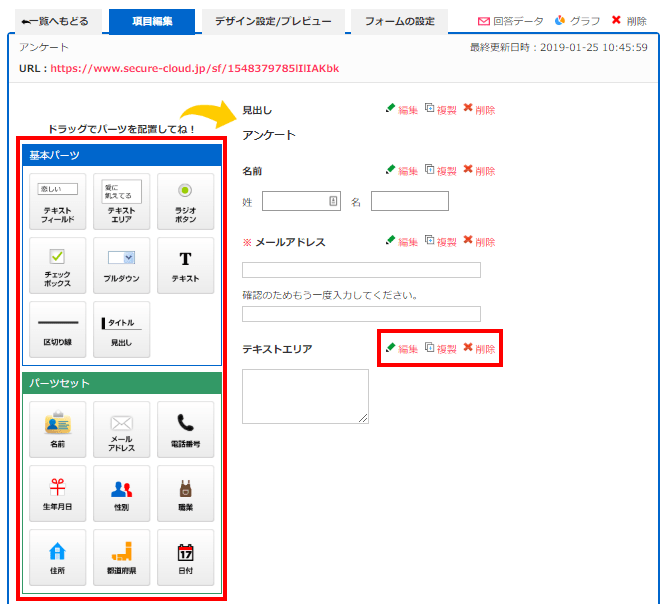The width and height of the screenshot is (667, 604).
Task: Pick the heading (見出し) part icon
Action: point(121,329)
